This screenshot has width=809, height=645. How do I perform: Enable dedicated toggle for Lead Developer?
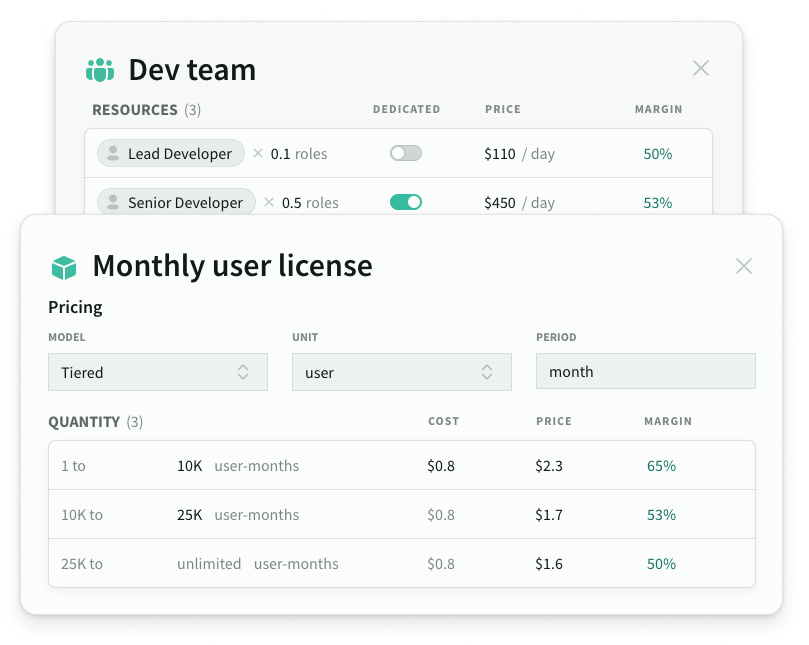(x=406, y=153)
